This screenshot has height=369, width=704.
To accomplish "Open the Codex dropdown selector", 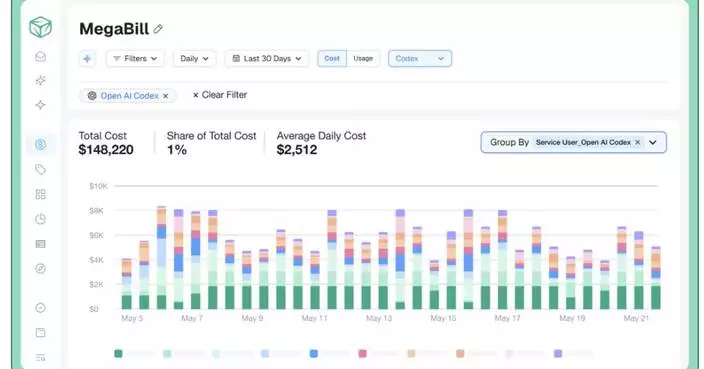I will tap(420, 58).
